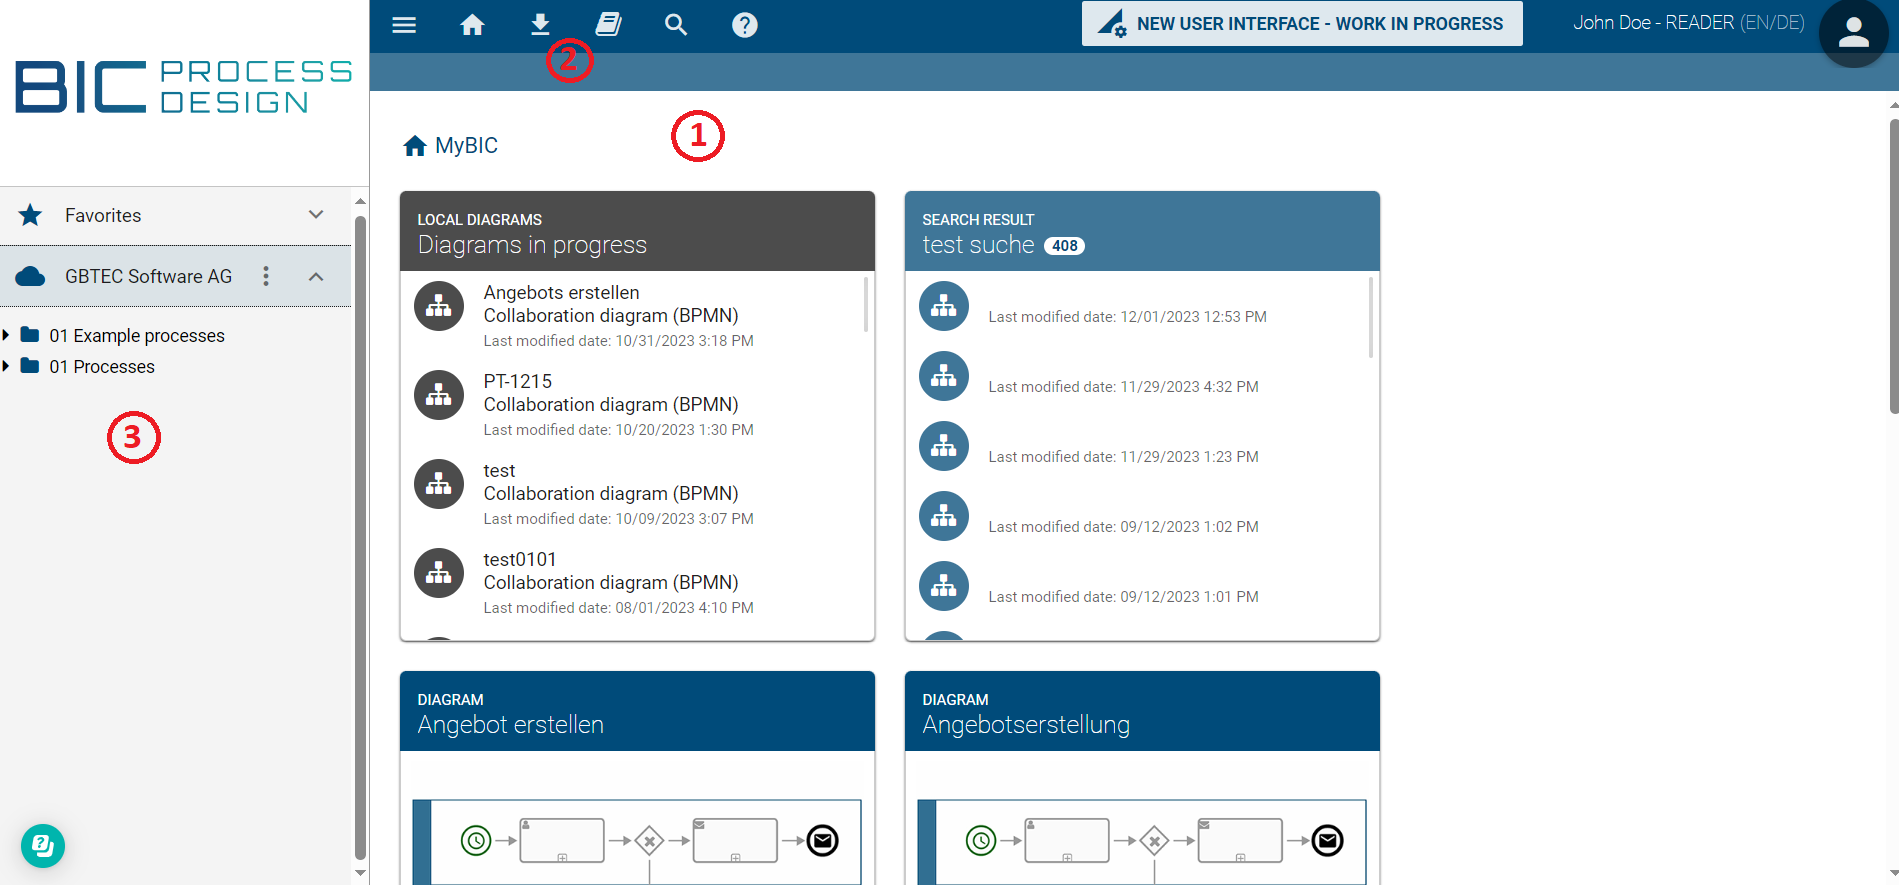The height and width of the screenshot is (885, 1899).
Task: Click the MyBIC breadcrumb
Action: [x=465, y=146]
